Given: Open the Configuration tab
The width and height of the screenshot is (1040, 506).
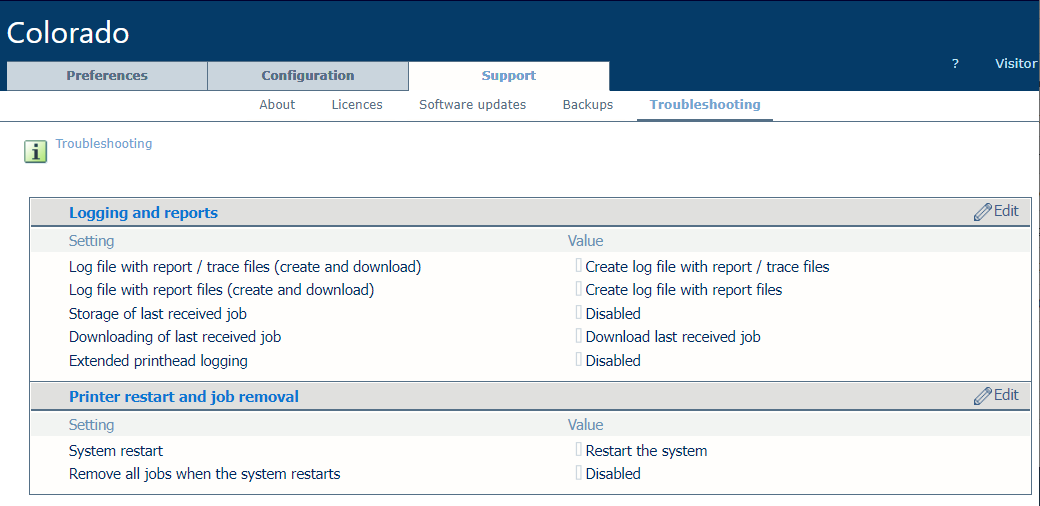Looking at the screenshot, I should point(308,76).
